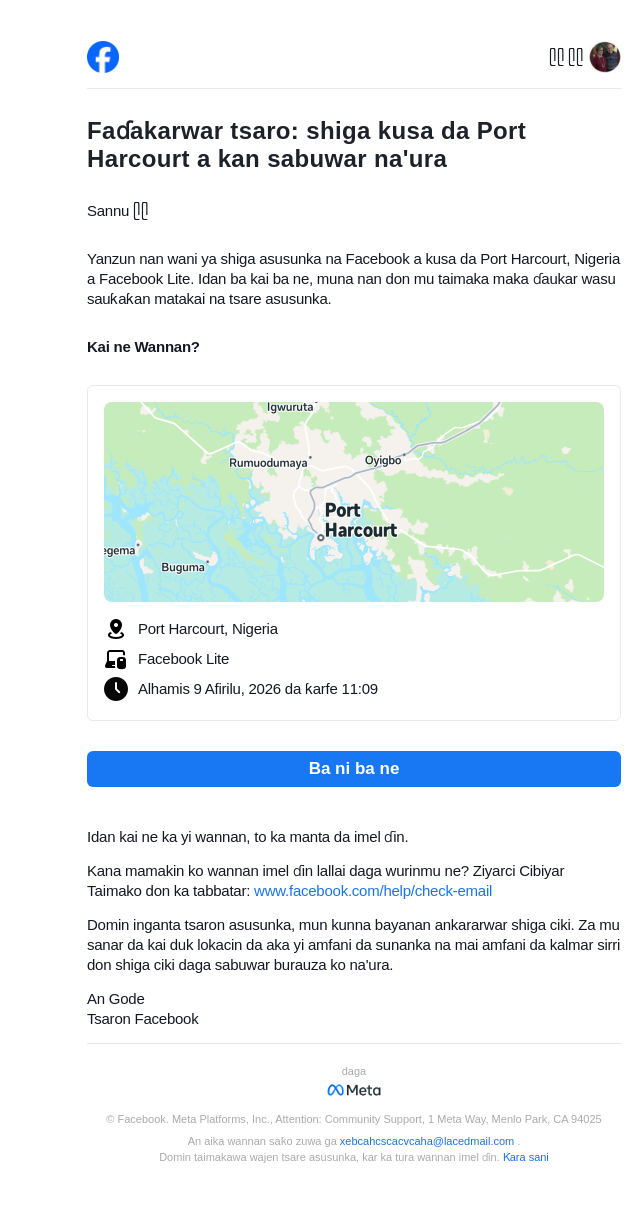Click the Meta logo in footer
Image resolution: width=624 pixels, height=1213 pixels.
[354, 1090]
